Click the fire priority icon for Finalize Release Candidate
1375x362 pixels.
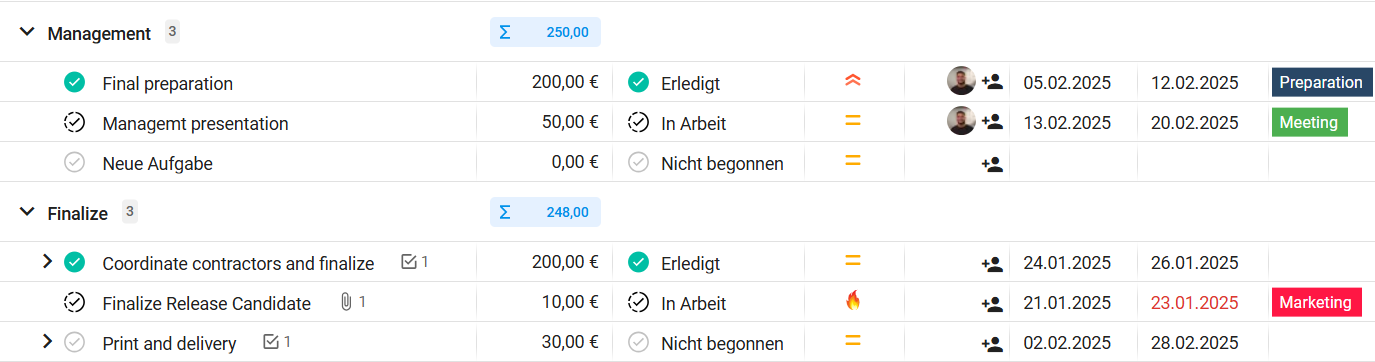tap(853, 301)
